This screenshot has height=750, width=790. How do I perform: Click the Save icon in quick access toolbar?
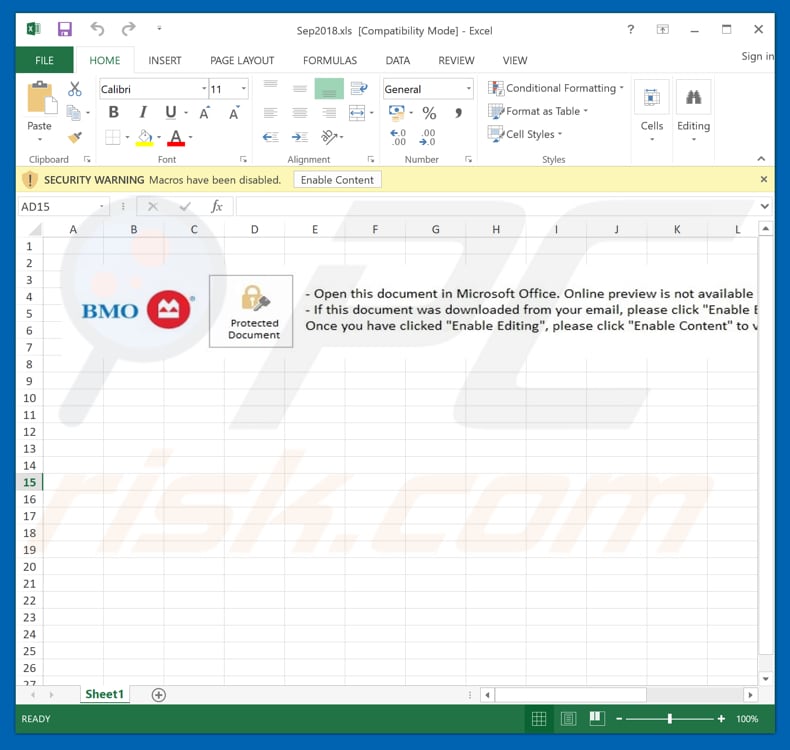coord(64,29)
